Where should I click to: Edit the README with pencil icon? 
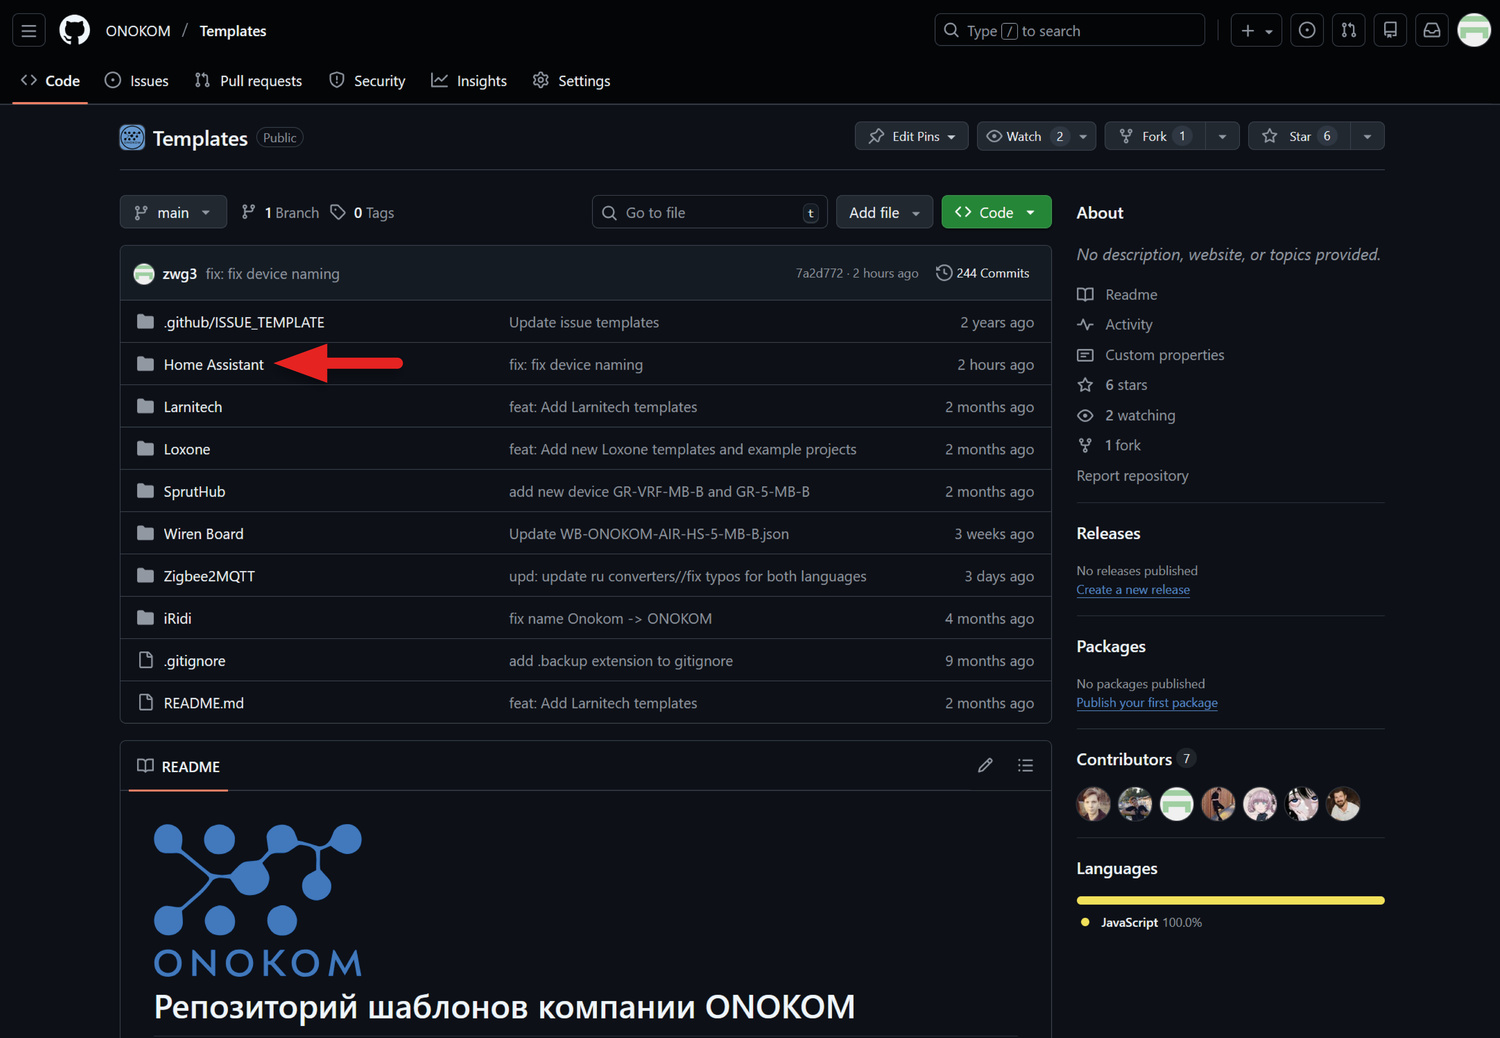985,766
